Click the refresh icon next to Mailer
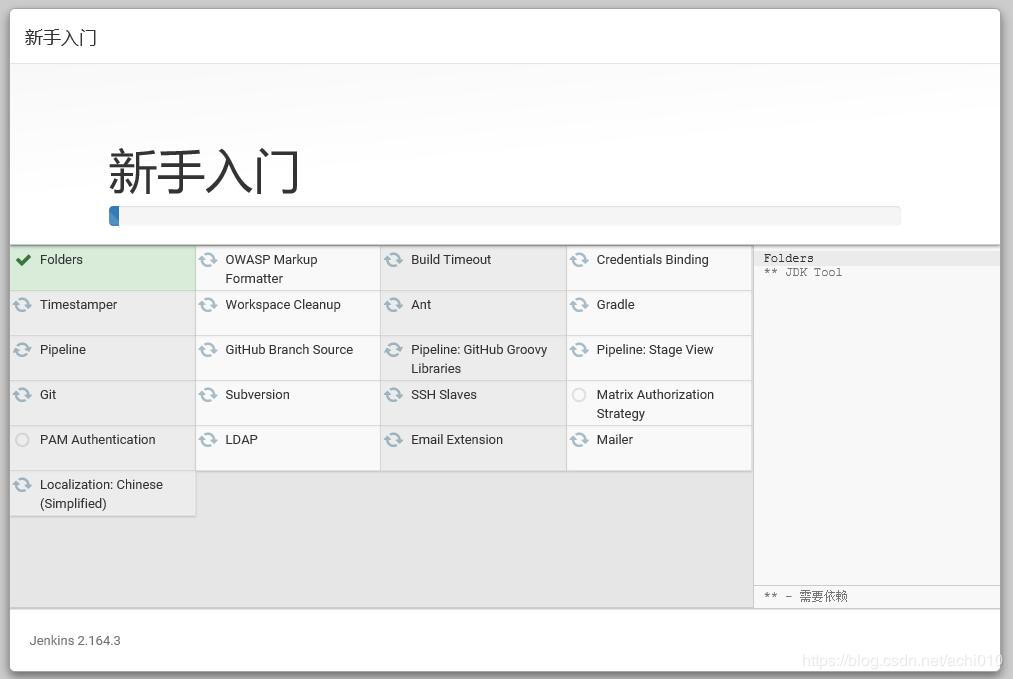Screen dimensions: 1013x679 579,440
